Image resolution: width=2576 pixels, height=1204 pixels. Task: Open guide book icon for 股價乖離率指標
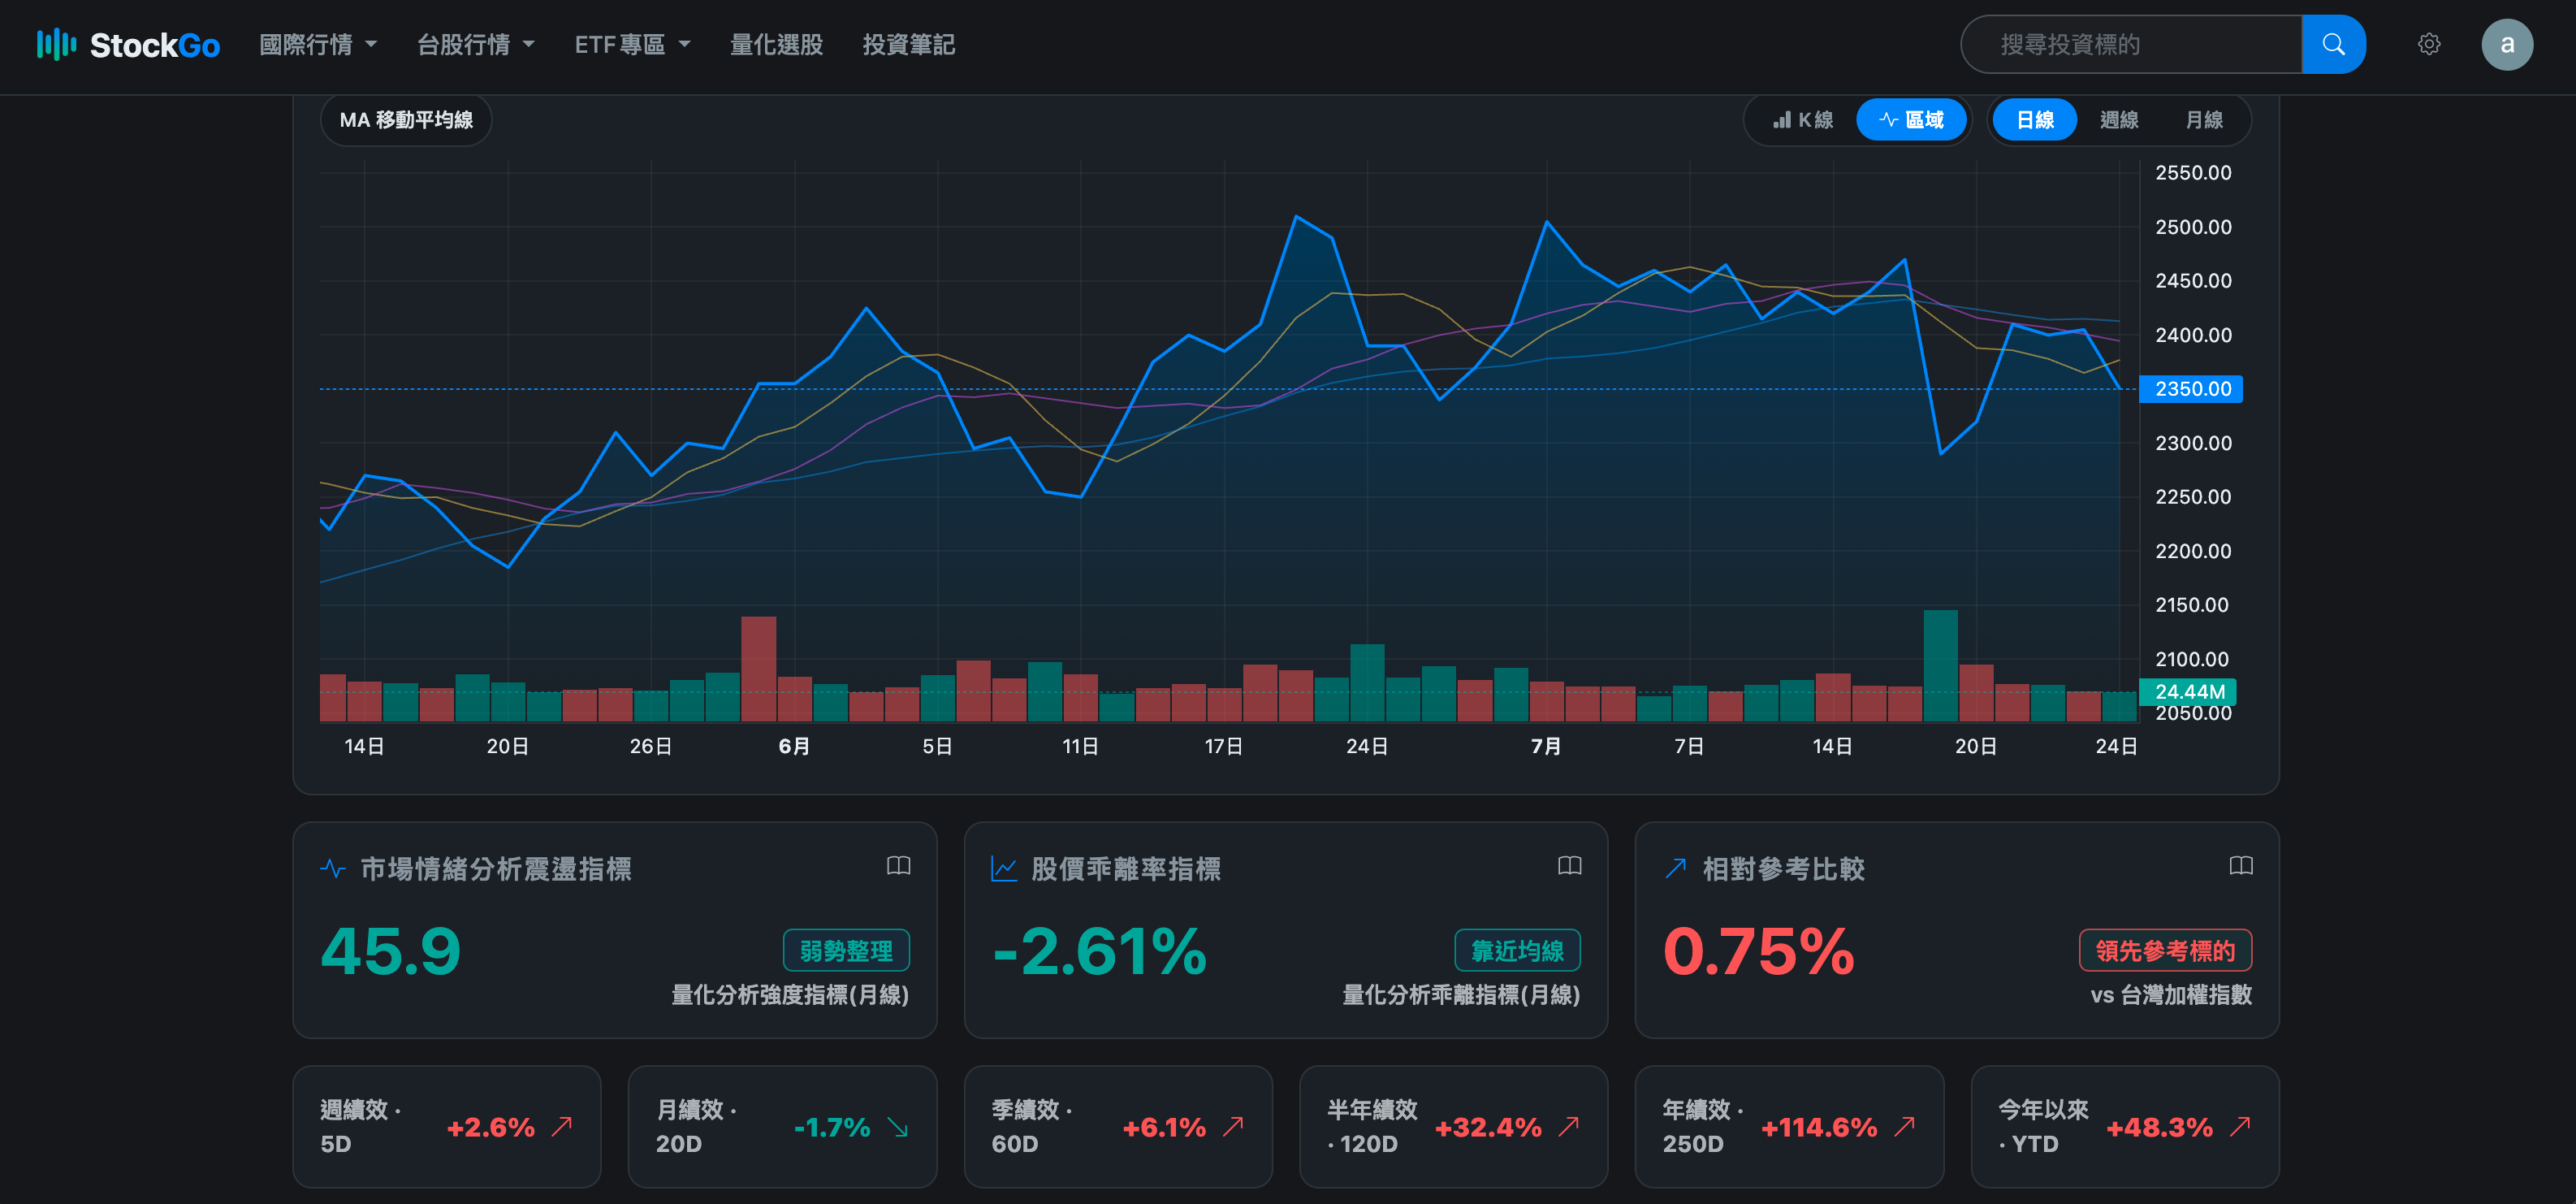[x=1569, y=865]
